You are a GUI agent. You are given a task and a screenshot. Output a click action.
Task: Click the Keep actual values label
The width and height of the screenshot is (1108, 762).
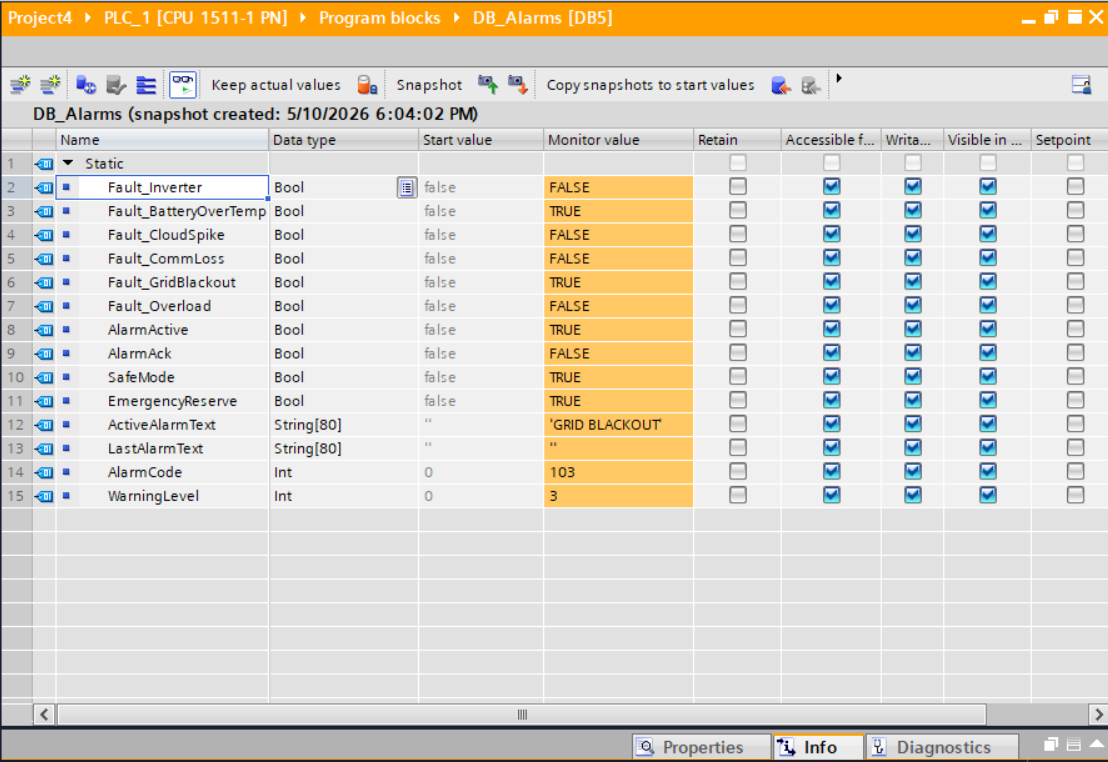coord(276,85)
